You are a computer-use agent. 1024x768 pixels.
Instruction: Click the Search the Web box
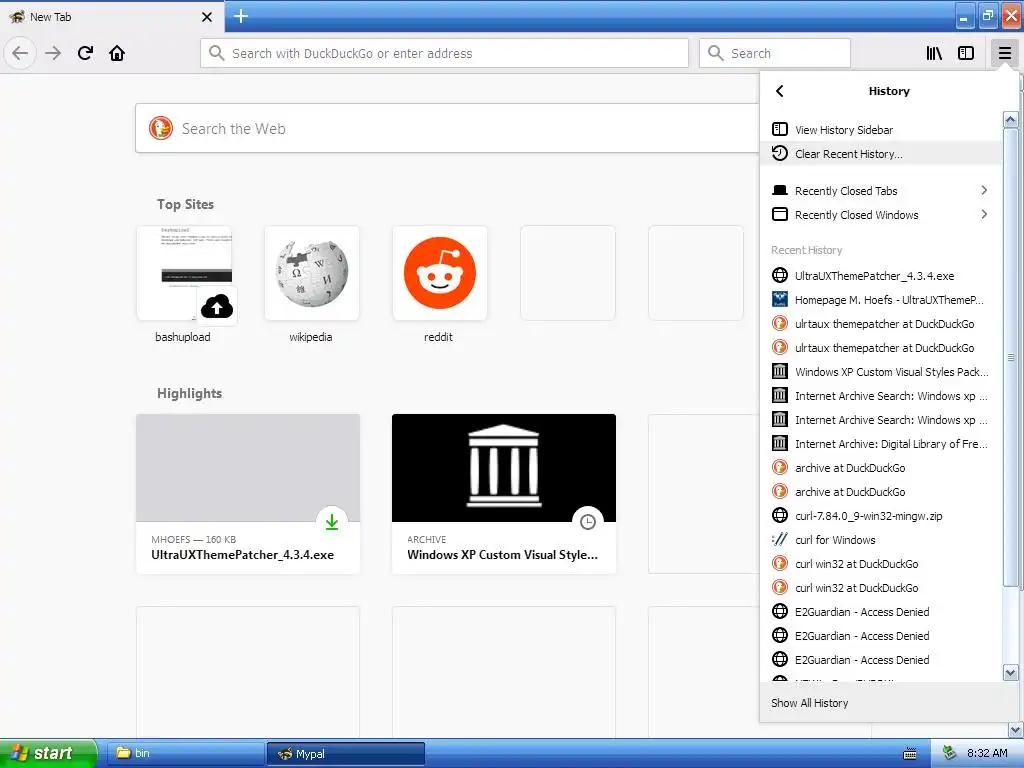[x=447, y=128]
